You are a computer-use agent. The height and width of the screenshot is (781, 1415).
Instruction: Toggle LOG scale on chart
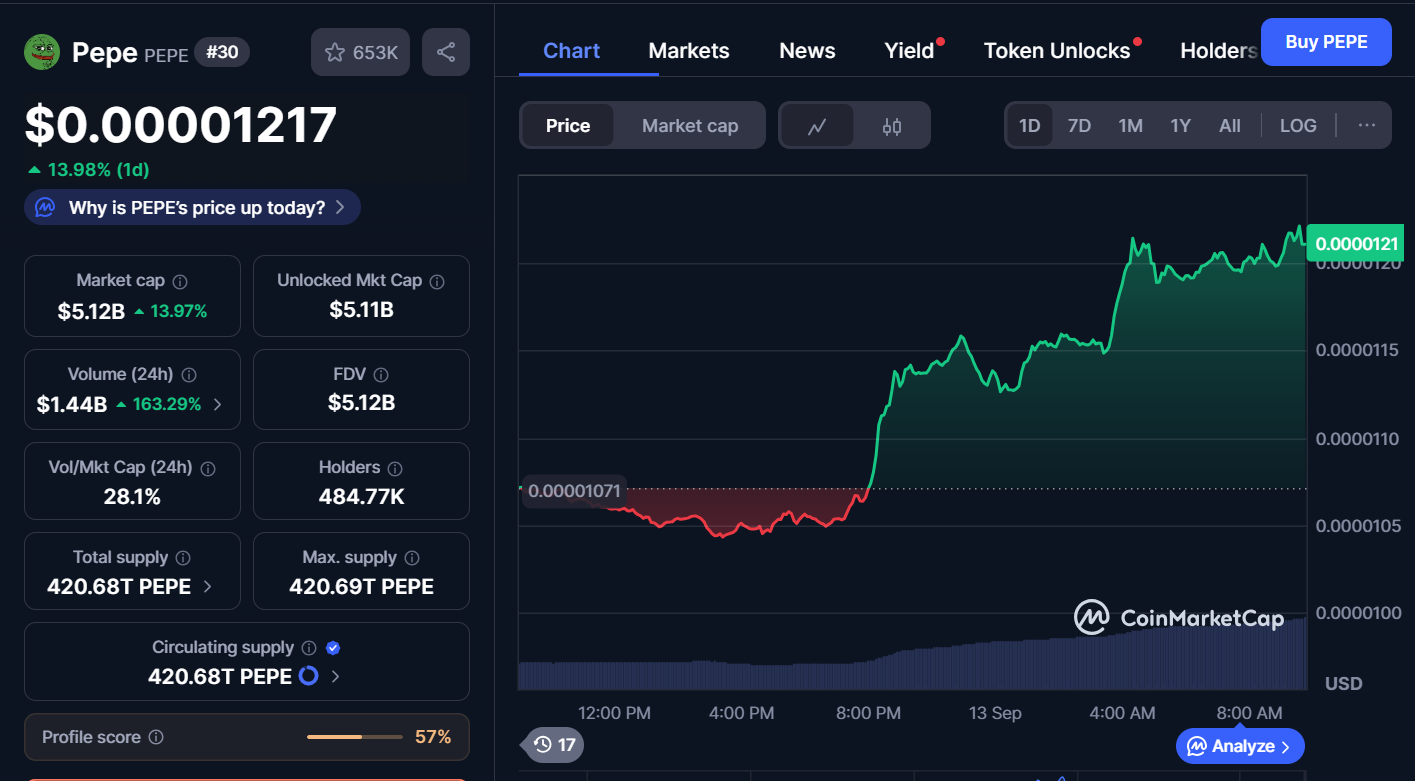tap(1298, 126)
